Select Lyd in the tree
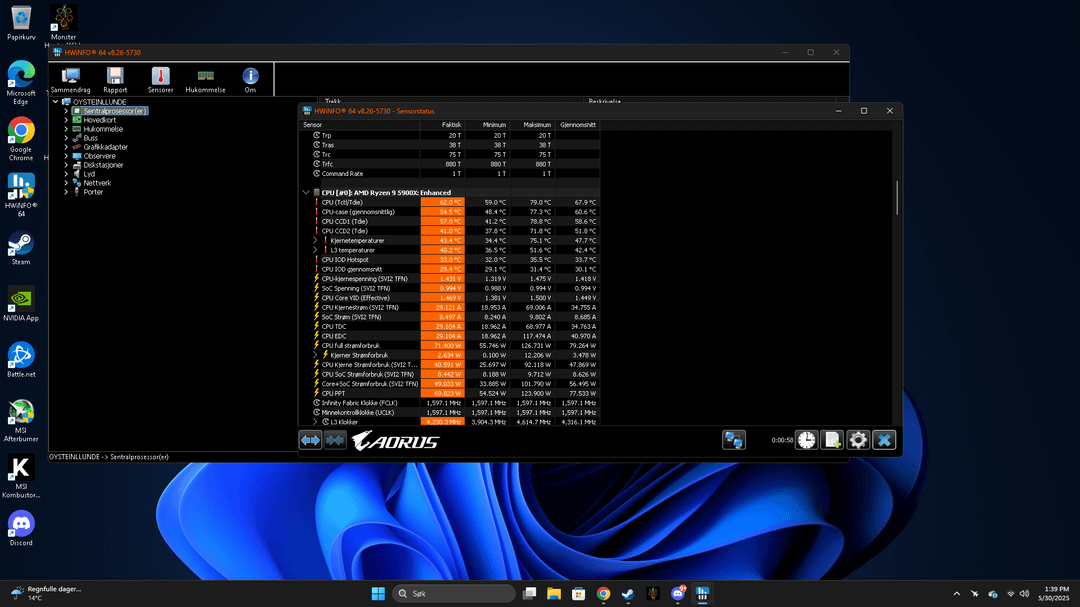This screenshot has width=1080, height=607. point(90,174)
